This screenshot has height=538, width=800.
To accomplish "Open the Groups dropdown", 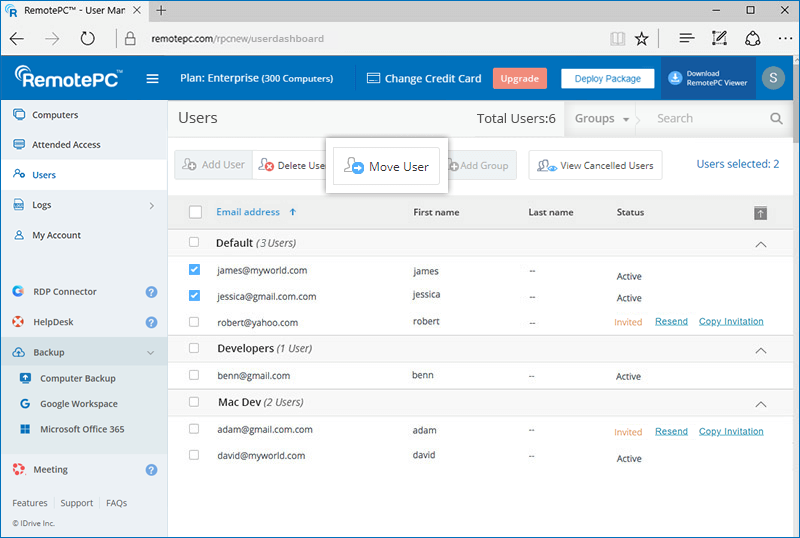I will (601, 118).
